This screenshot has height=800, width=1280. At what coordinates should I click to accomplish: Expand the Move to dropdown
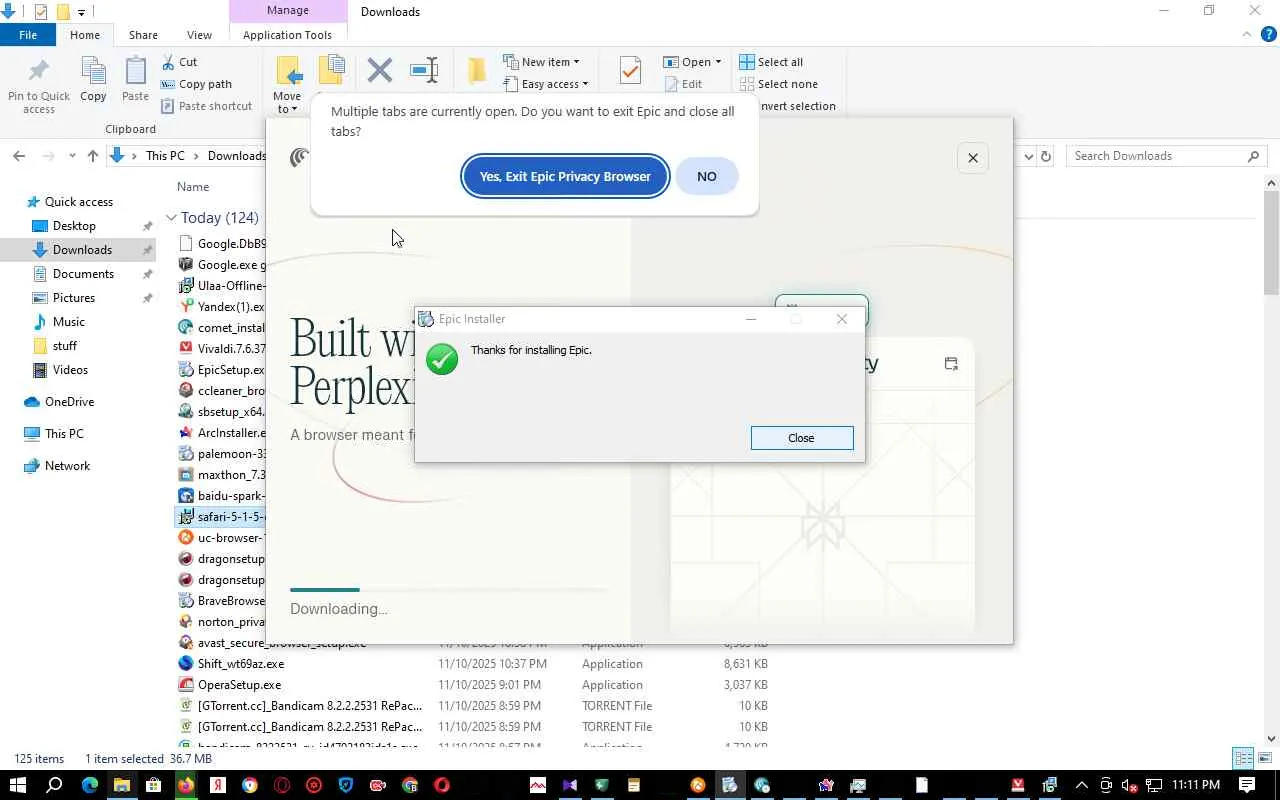click(x=287, y=103)
